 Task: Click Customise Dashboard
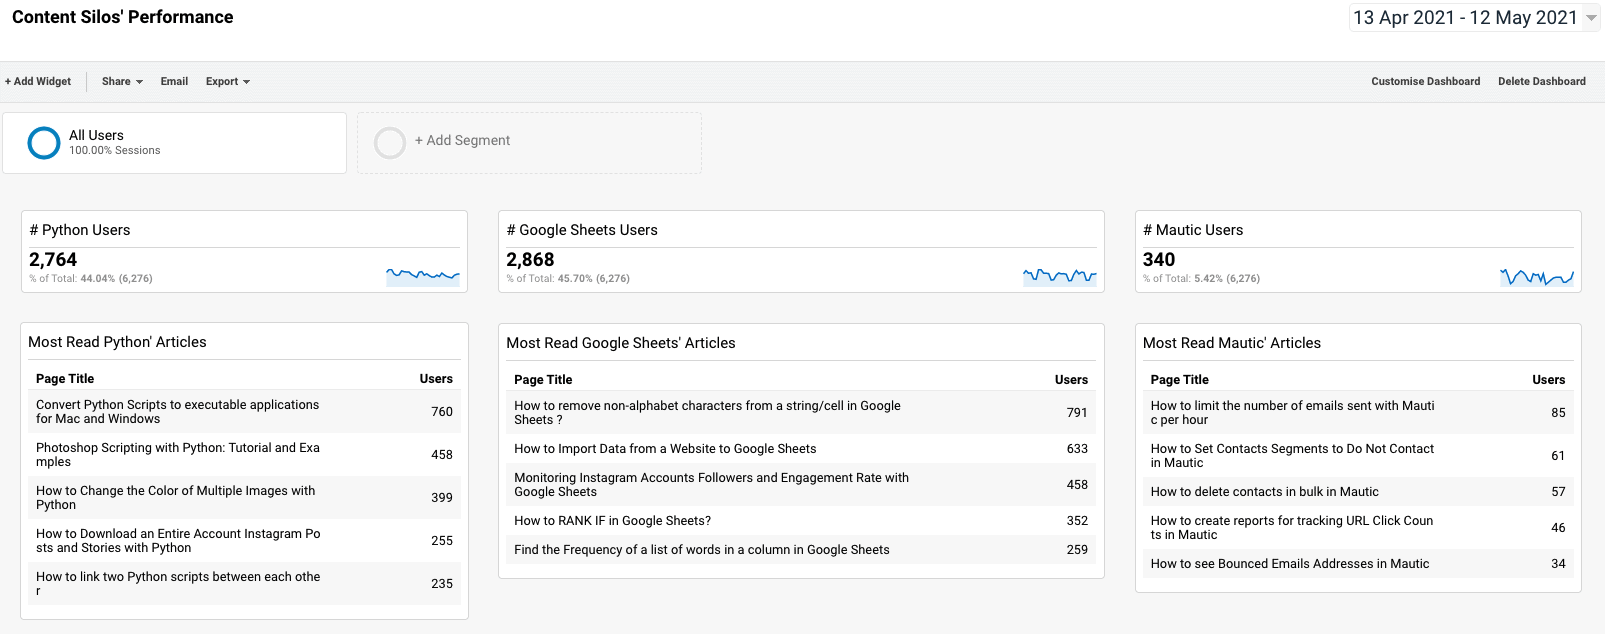coord(1425,82)
